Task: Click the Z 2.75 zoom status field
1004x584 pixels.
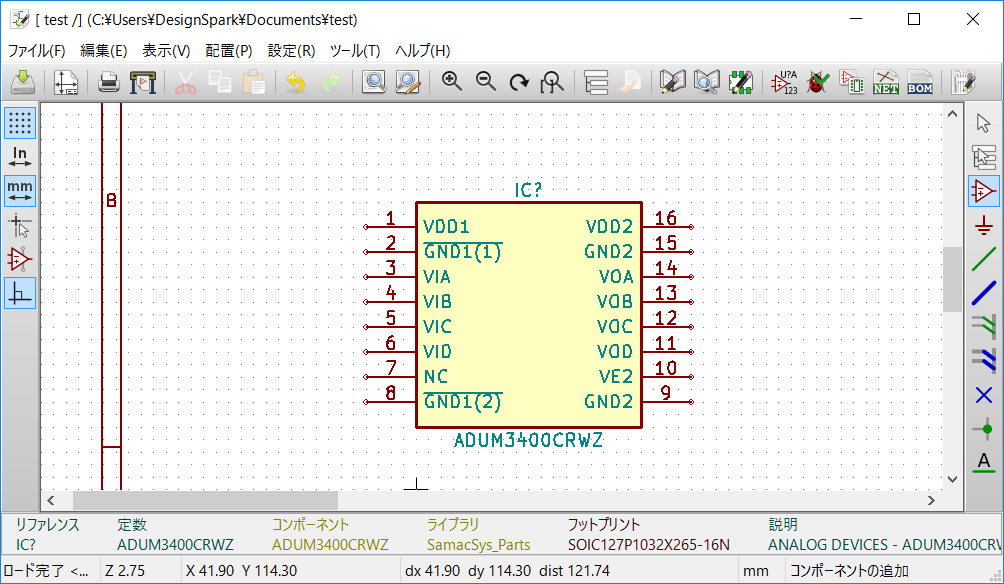Action: click(x=125, y=571)
